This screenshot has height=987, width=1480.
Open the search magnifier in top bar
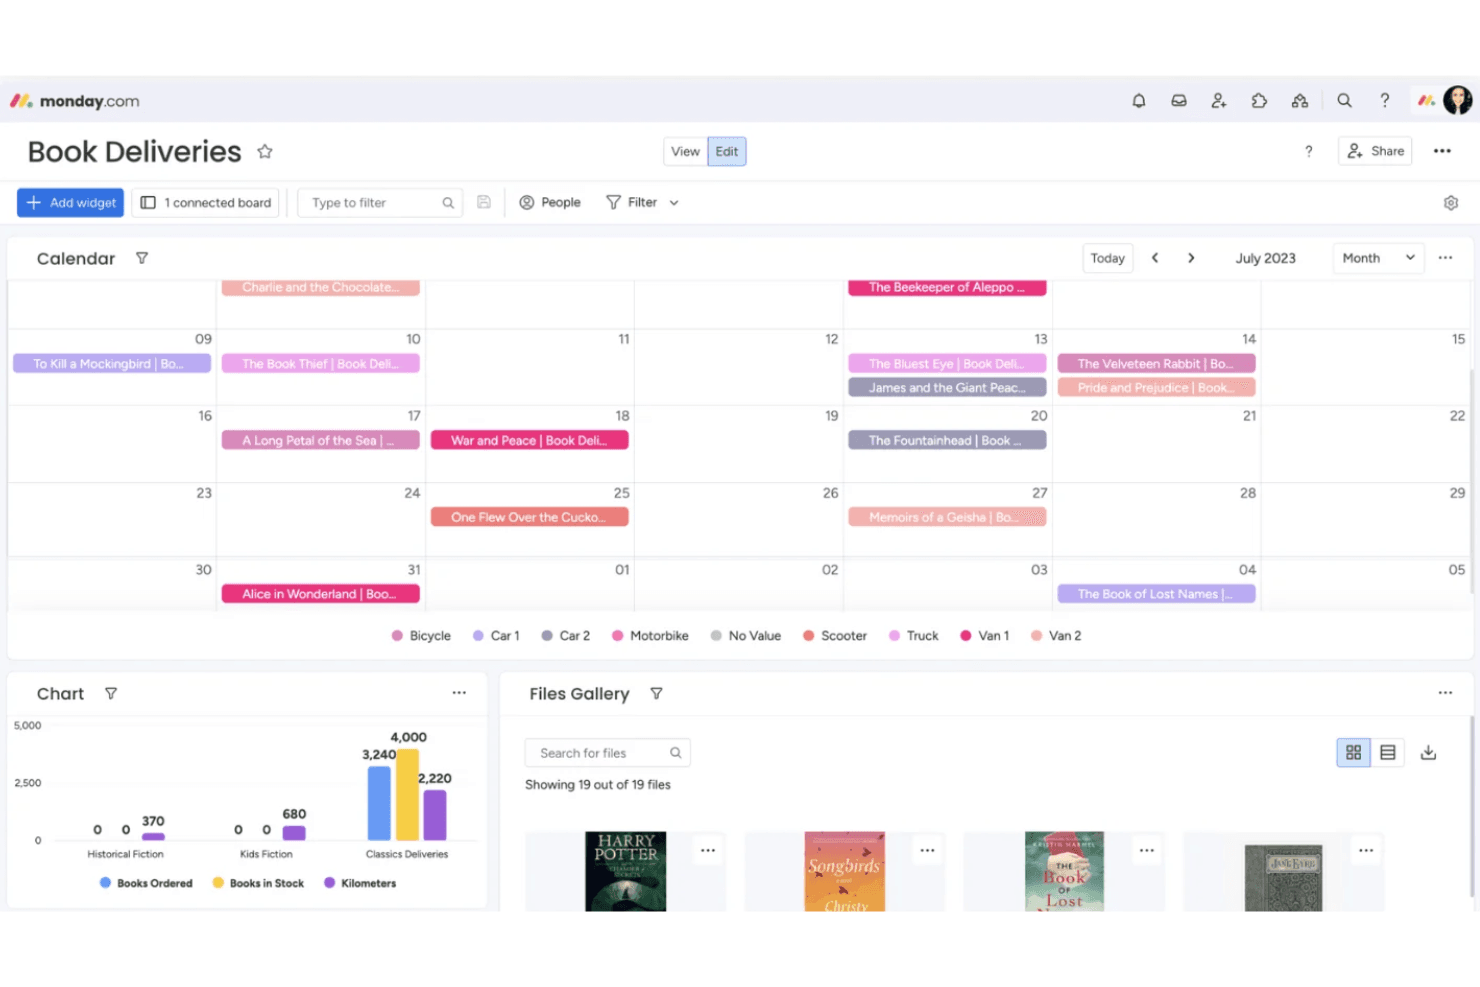point(1344,100)
